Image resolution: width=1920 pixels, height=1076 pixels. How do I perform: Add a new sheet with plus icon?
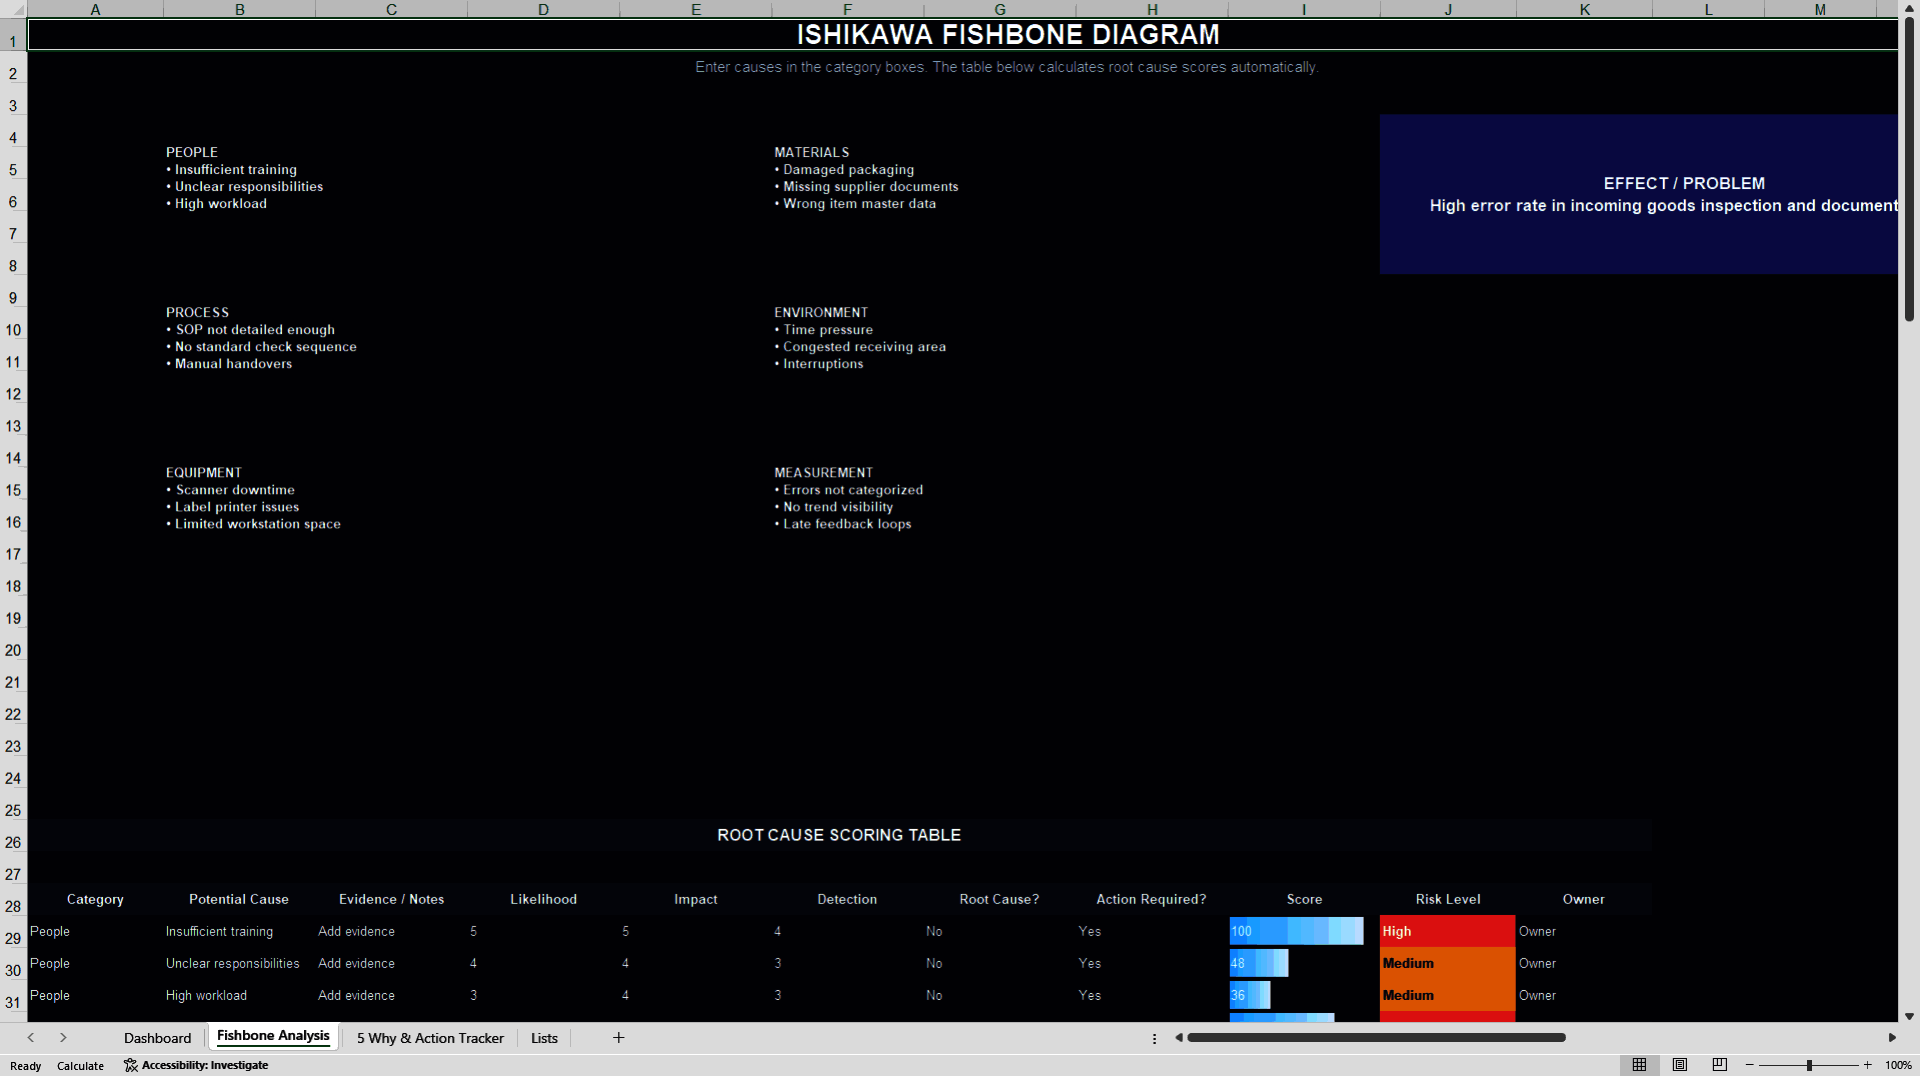coord(618,1038)
